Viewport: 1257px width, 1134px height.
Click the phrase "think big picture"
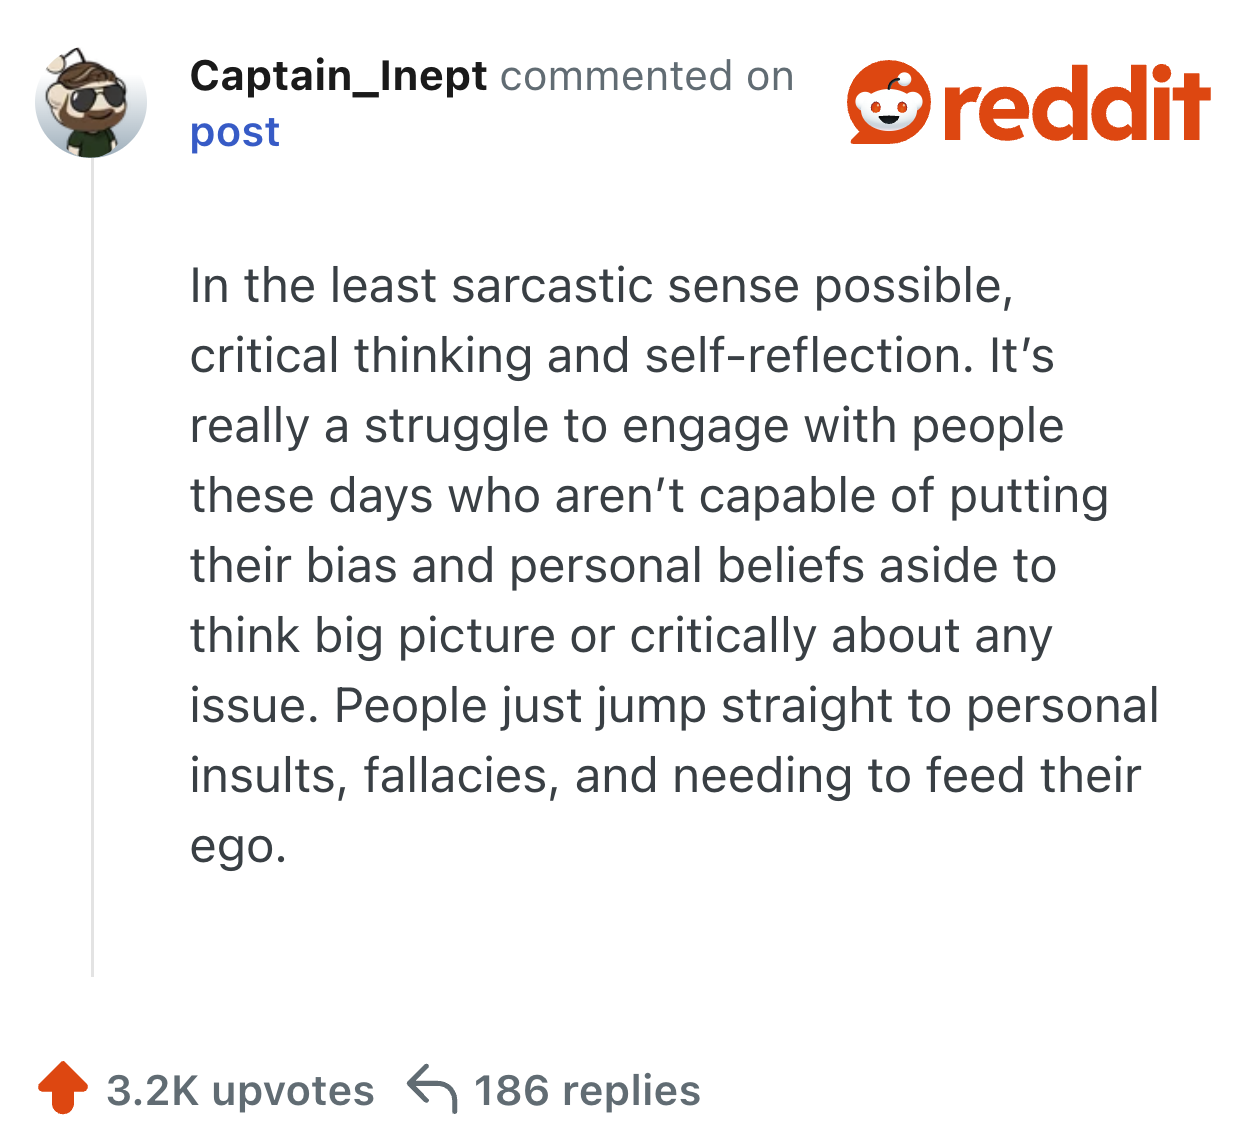click(x=372, y=636)
